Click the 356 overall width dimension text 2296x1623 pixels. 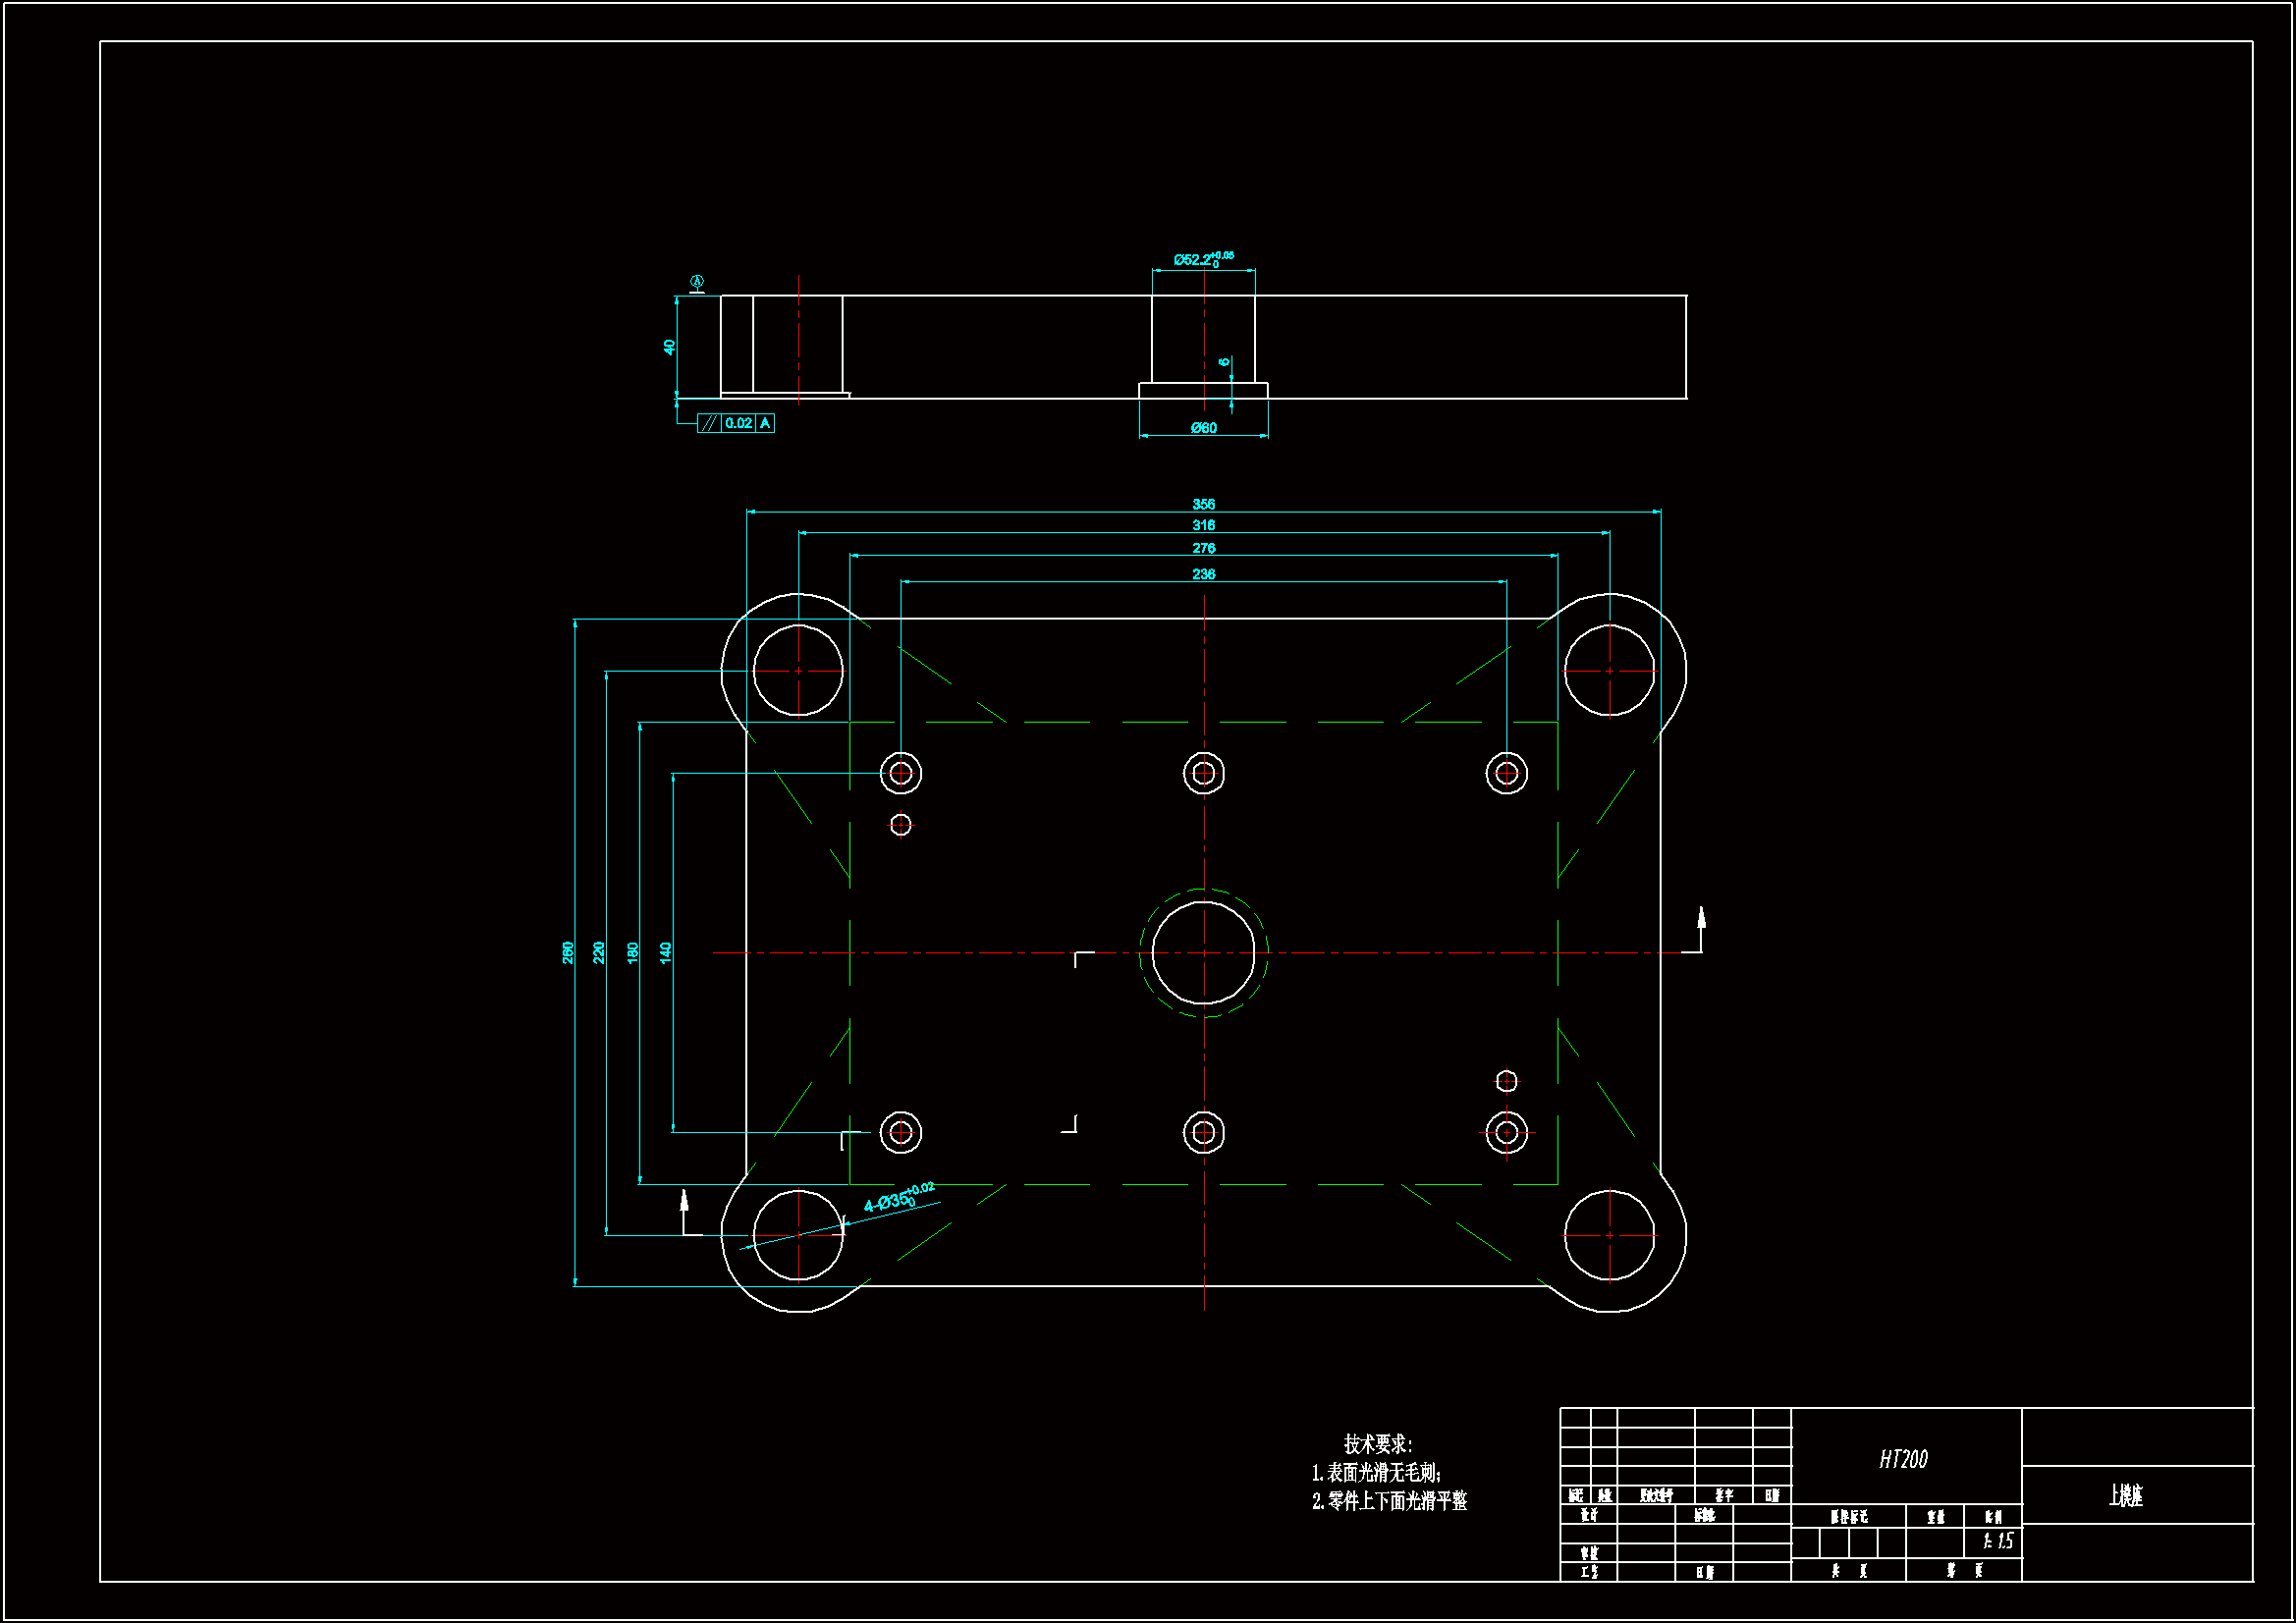(1203, 504)
